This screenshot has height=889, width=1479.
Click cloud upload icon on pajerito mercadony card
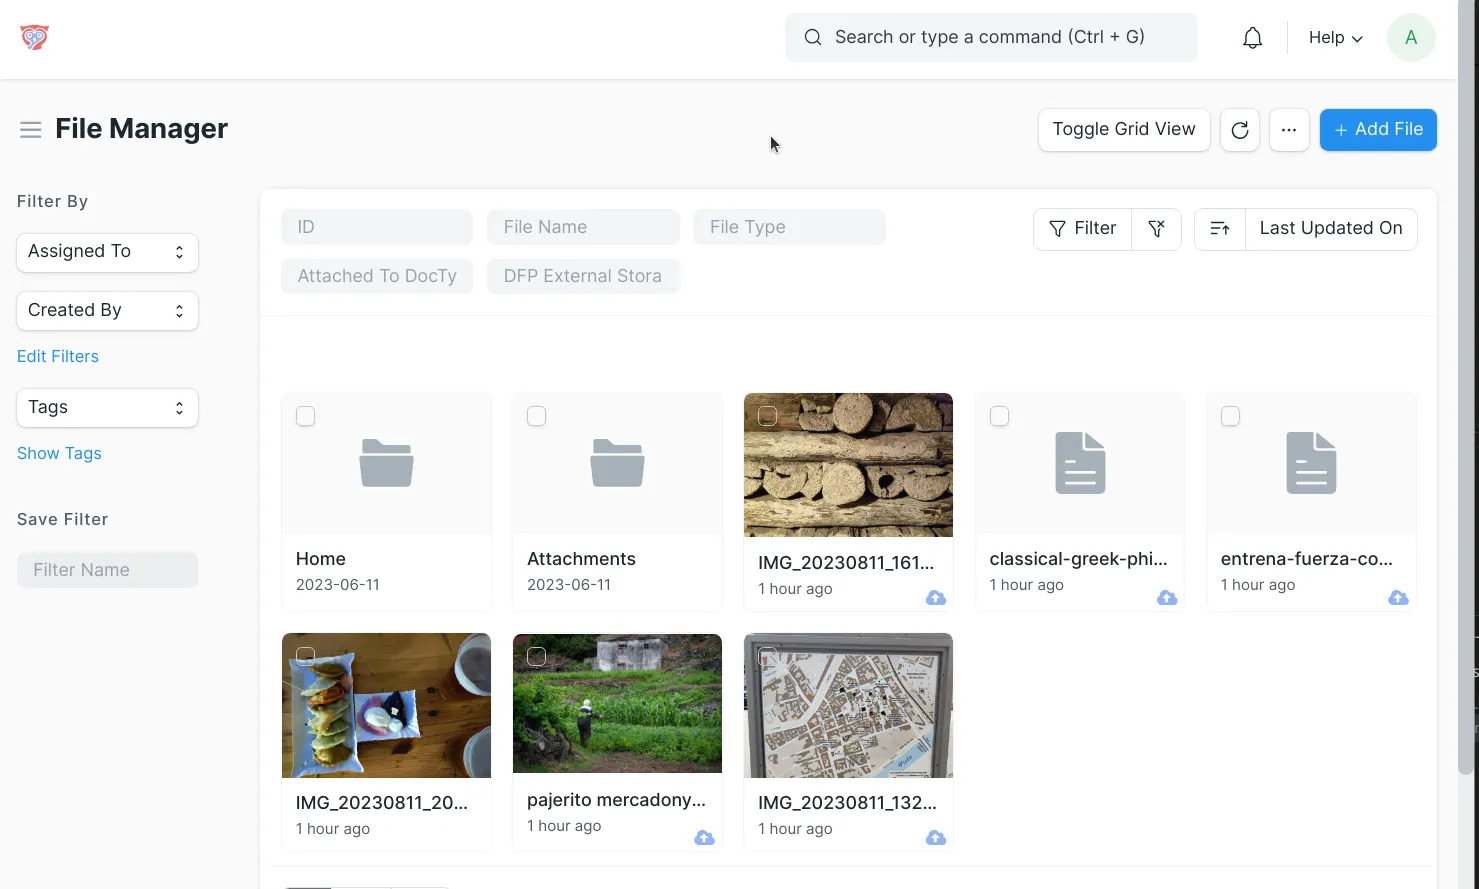pos(705,838)
